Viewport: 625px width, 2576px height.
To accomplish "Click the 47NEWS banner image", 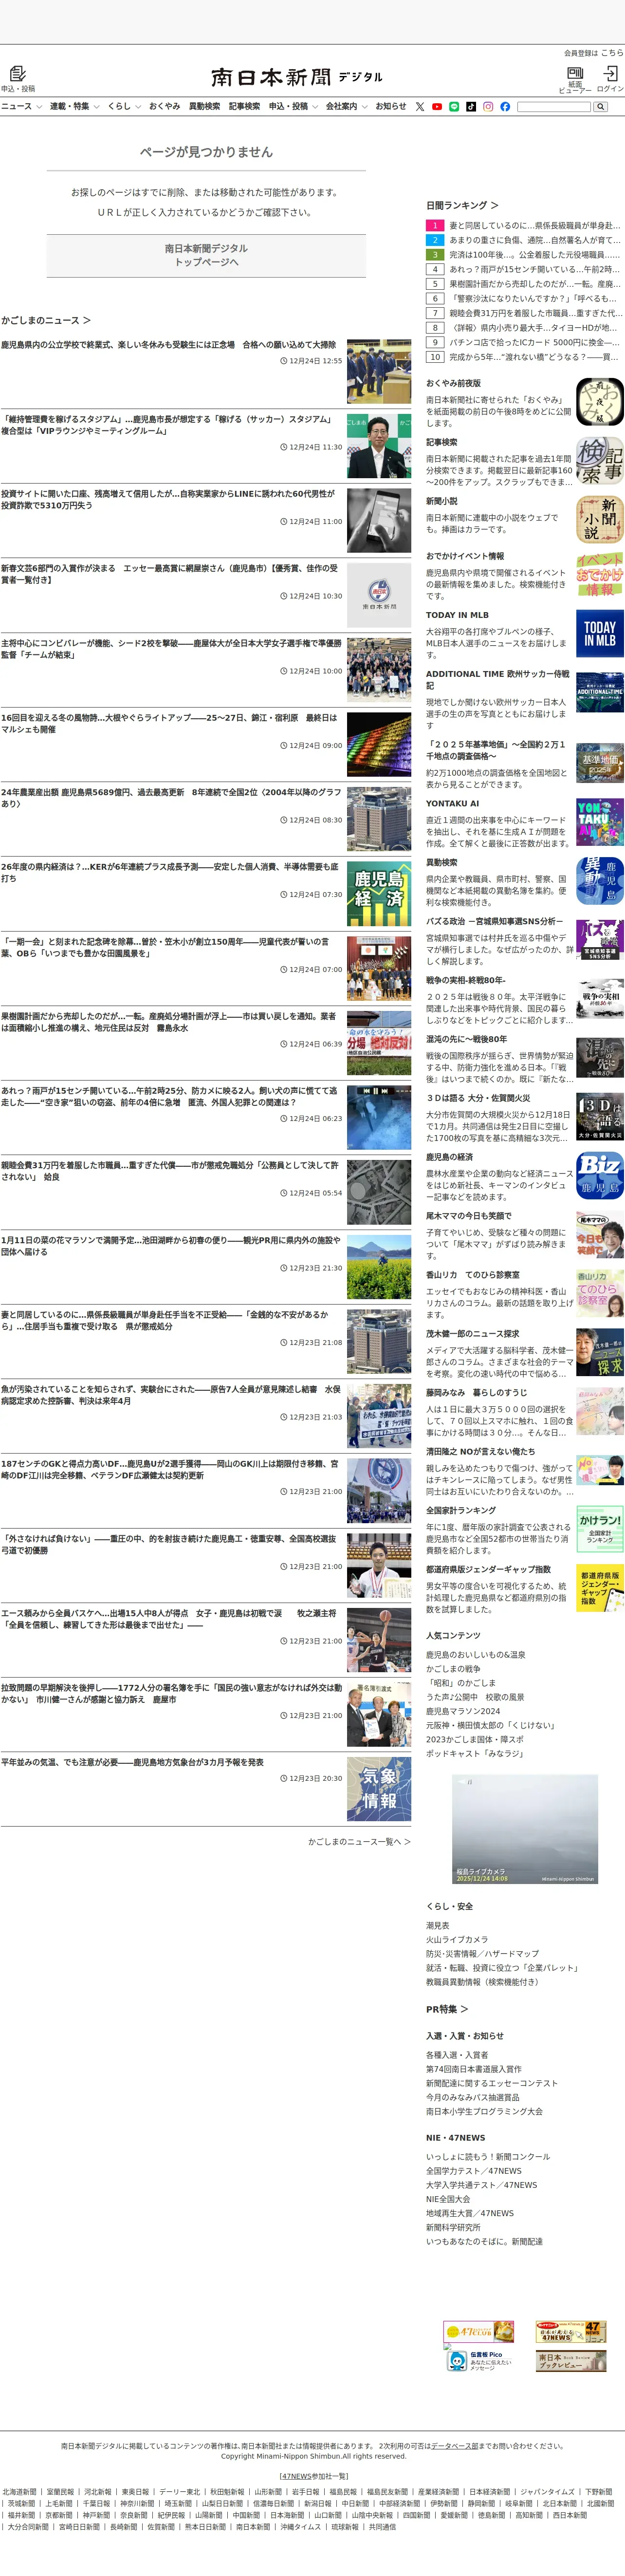I will click(571, 2332).
